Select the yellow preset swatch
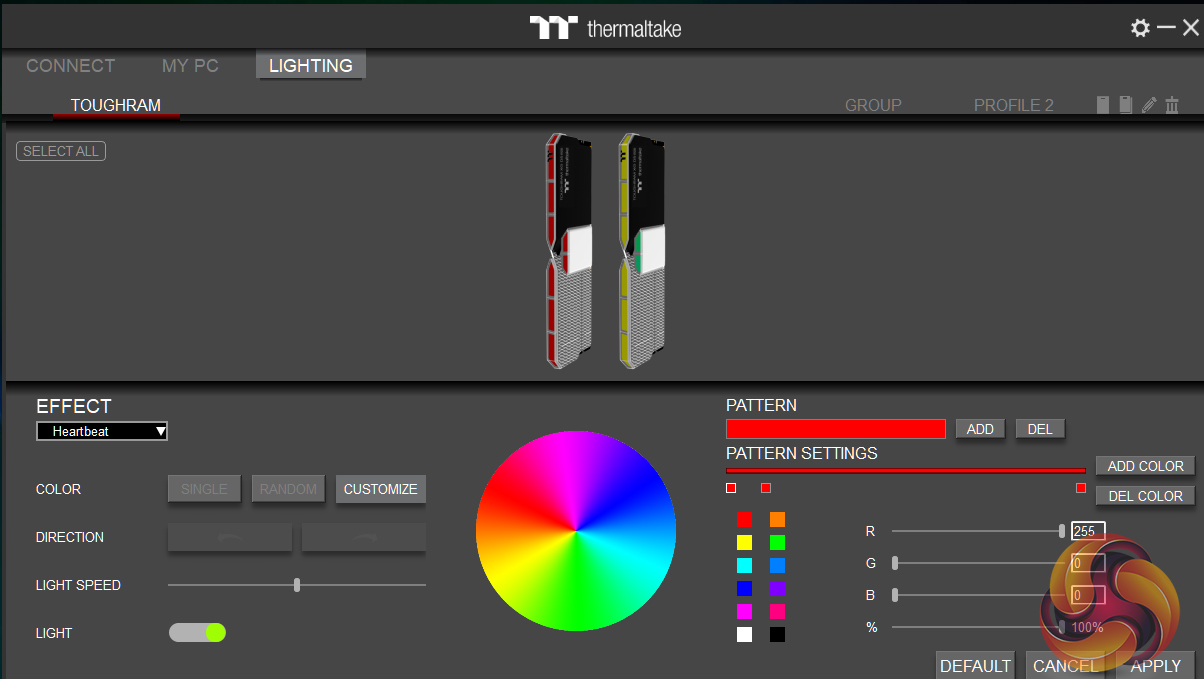Screen dimensions: 1204x679 (x=744, y=542)
